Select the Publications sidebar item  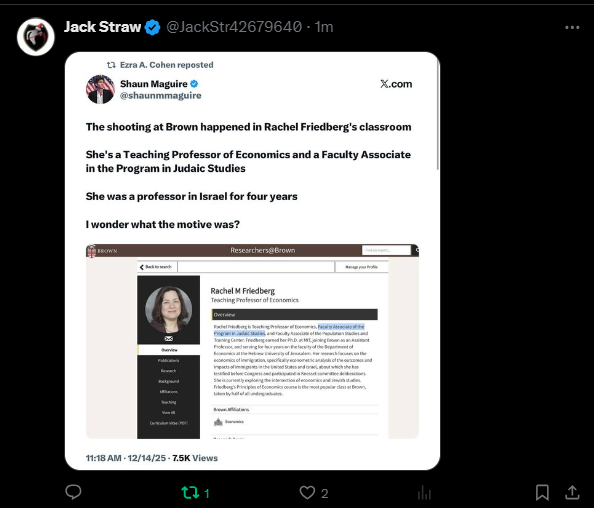pyautogui.click(x=169, y=360)
